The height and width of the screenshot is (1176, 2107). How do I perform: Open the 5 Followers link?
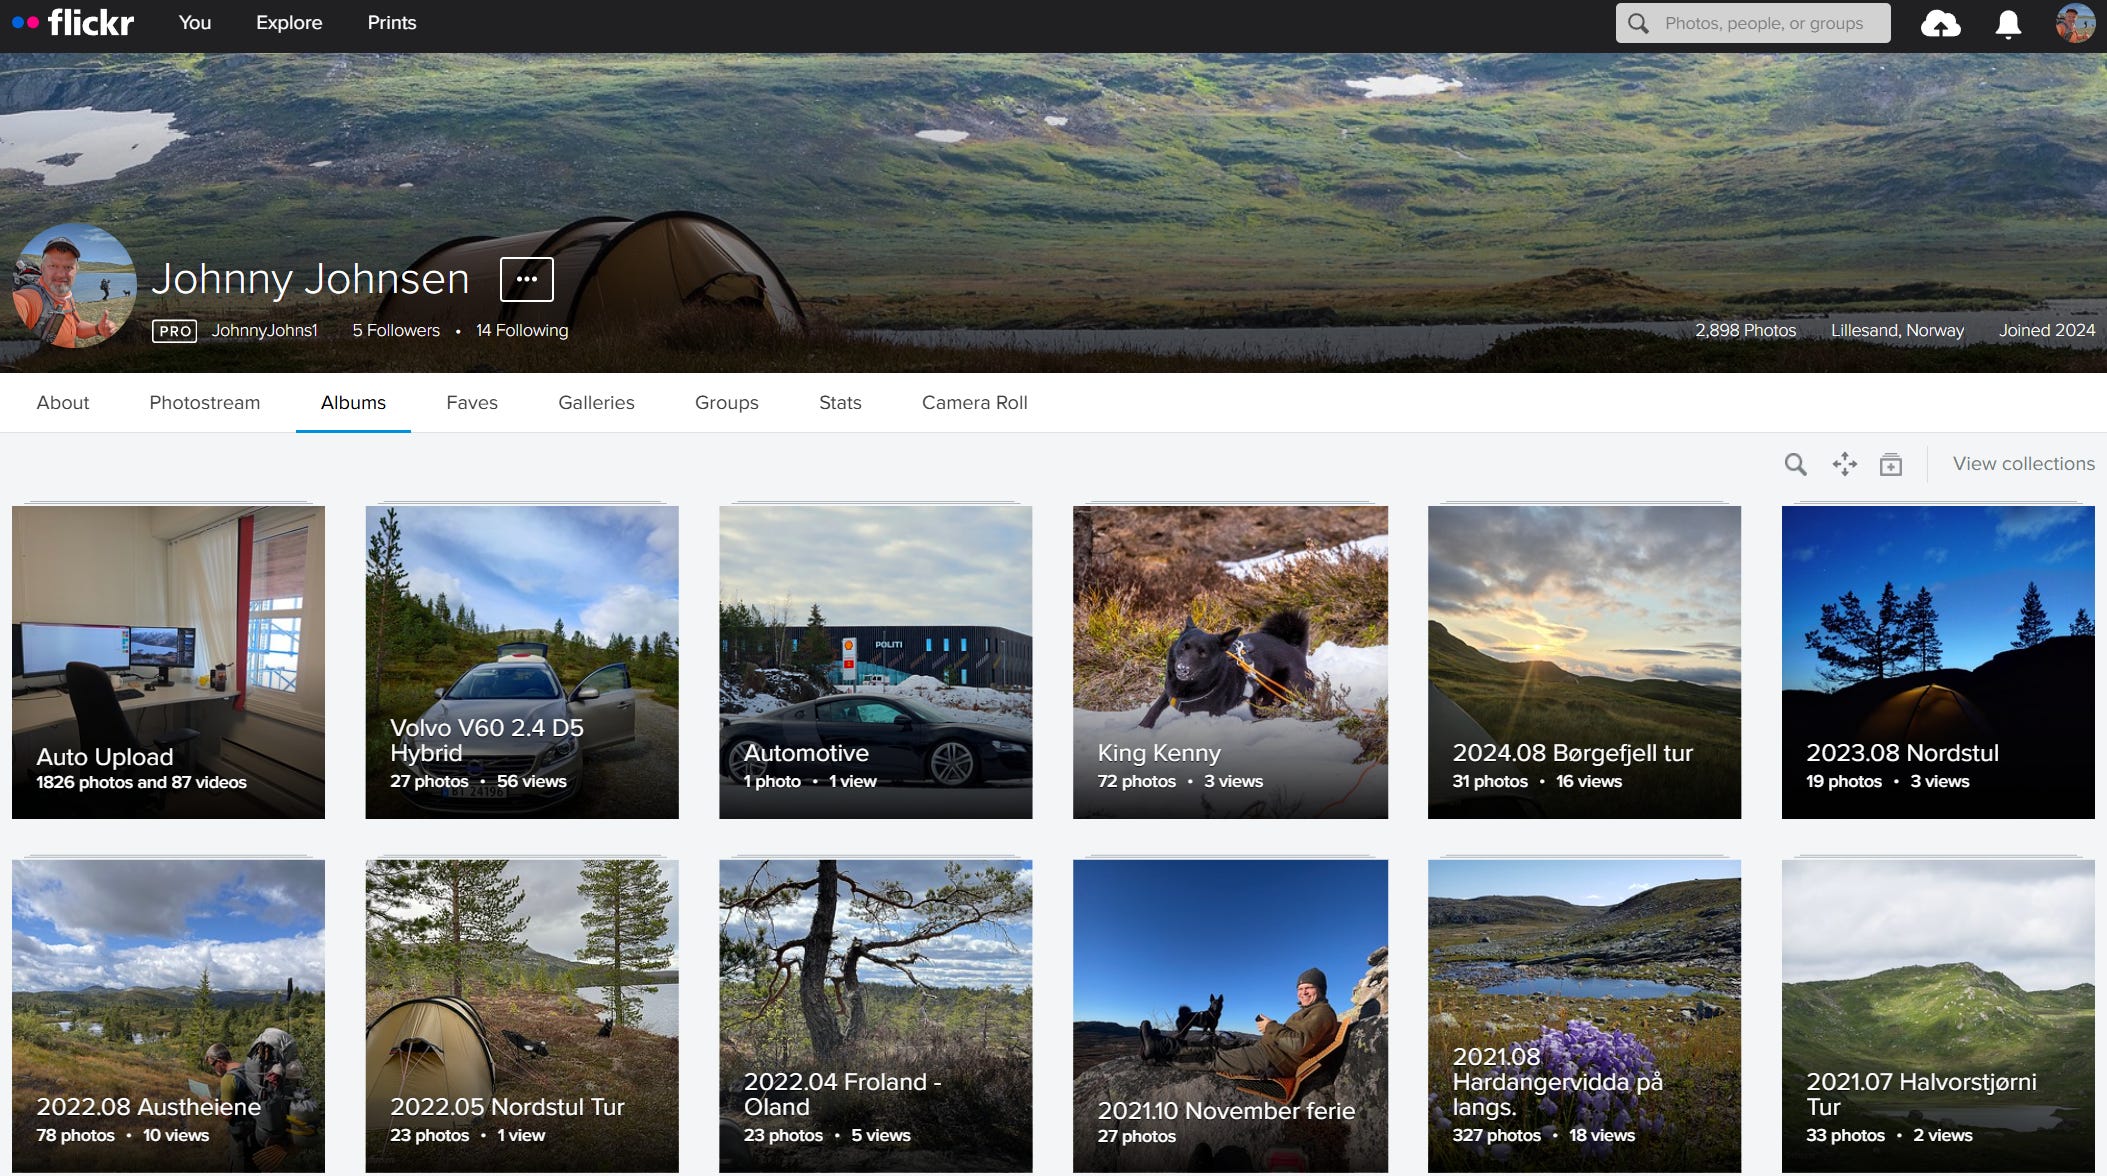point(395,330)
